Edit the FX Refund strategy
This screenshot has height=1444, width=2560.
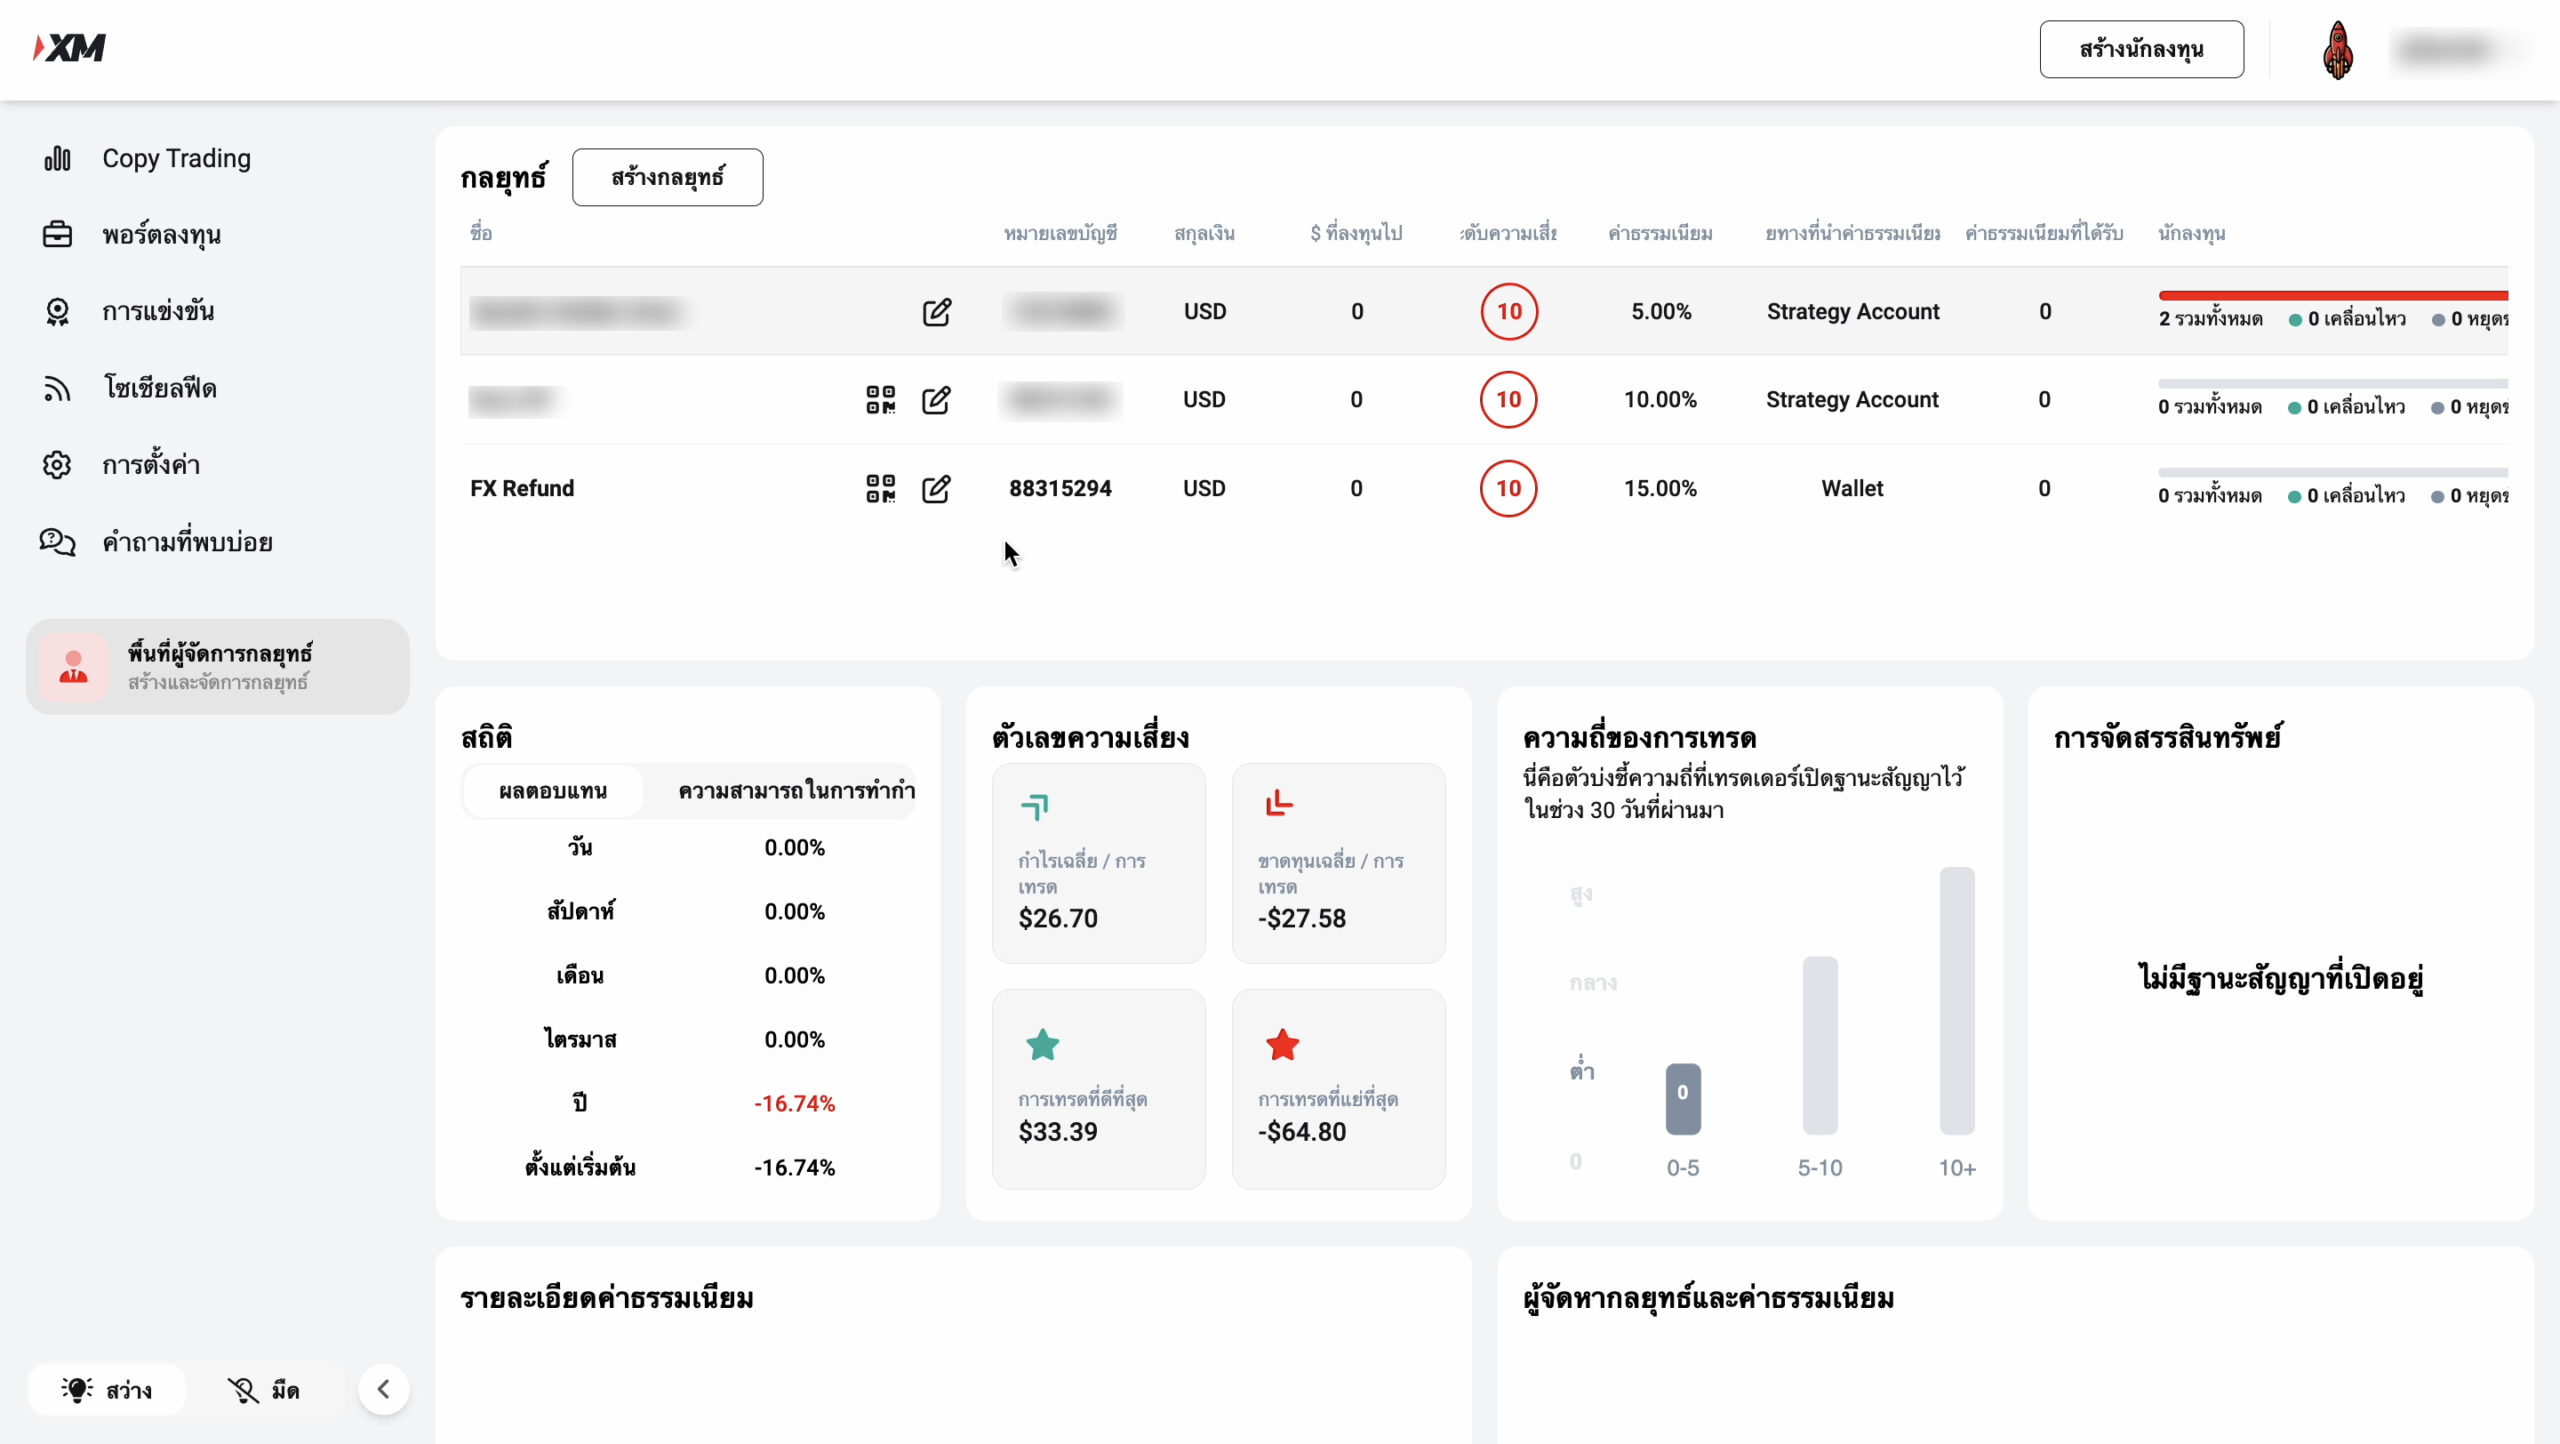[x=936, y=489]
